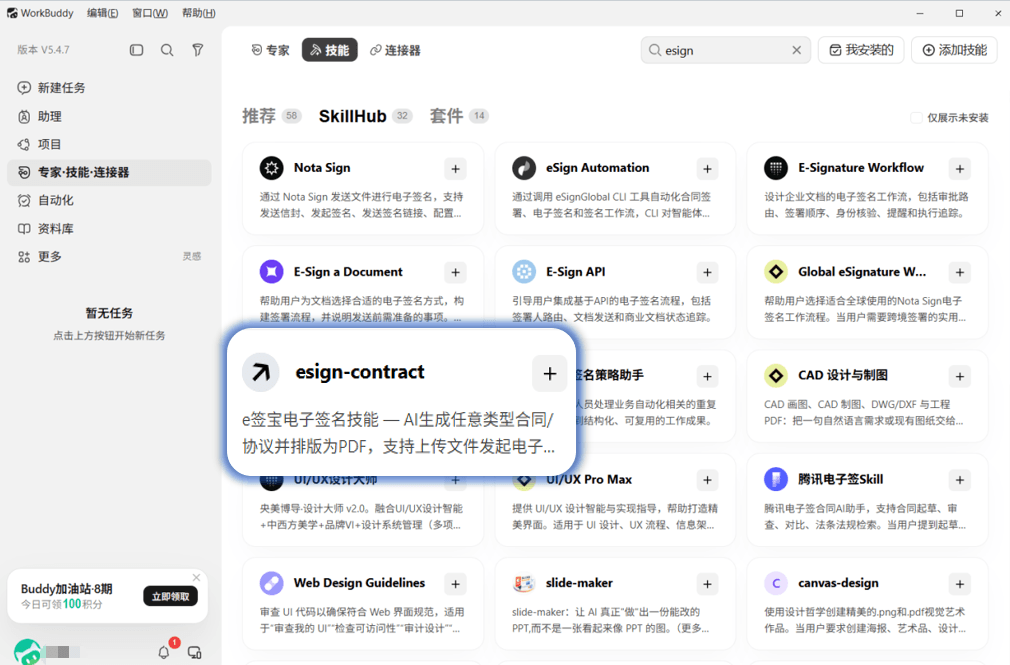
Task: Open the Web Design Guidelines title
Action: 359,583
